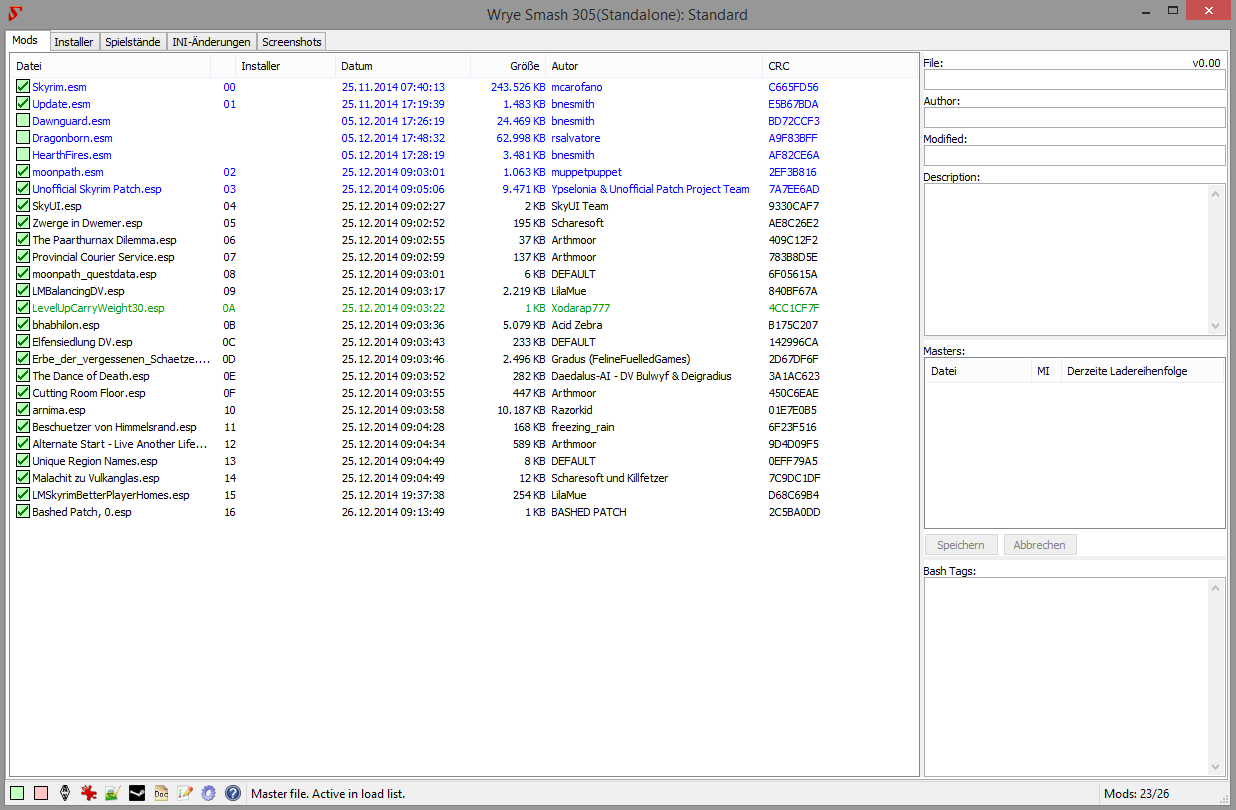Open settings with the gear icon
The height and width of the screenshot is (810, 1236).
point(208,793)
